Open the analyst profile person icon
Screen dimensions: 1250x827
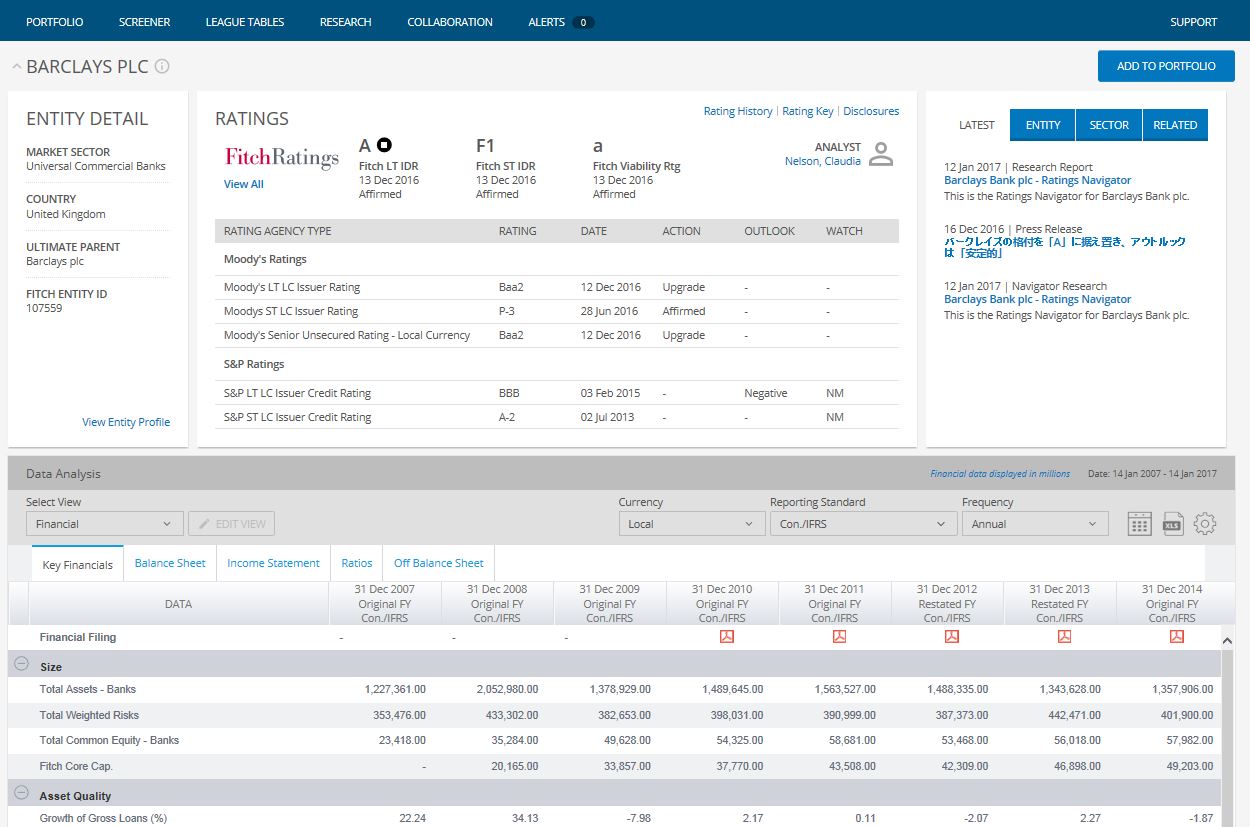[x=880, y=154]
